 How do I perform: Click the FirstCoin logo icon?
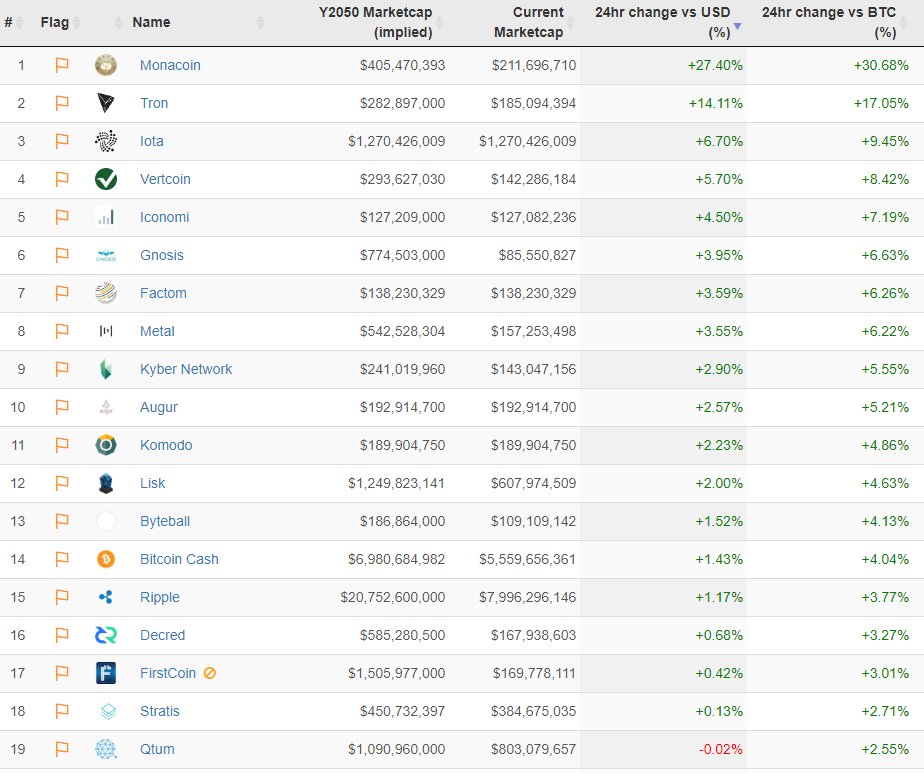106,673
